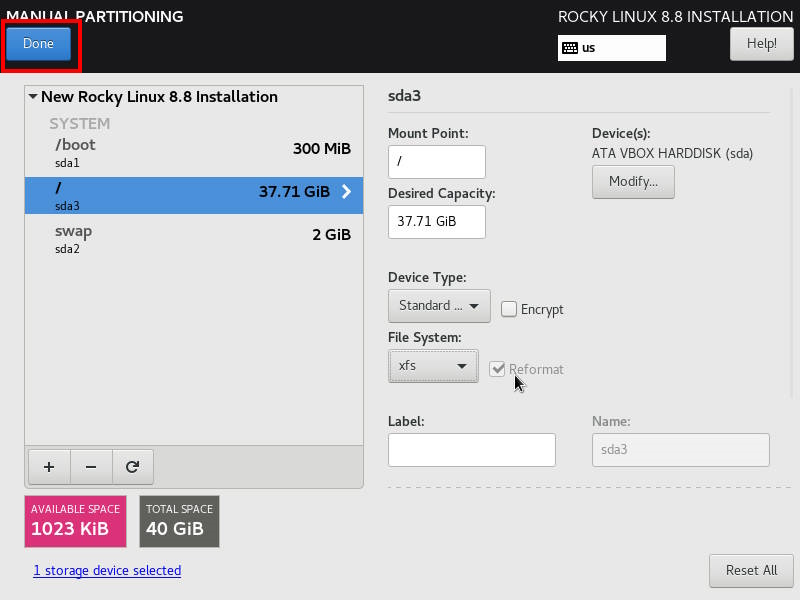Click the Desired Capacity input field
This screenshot has width=800, height=600.
(437, 221)
